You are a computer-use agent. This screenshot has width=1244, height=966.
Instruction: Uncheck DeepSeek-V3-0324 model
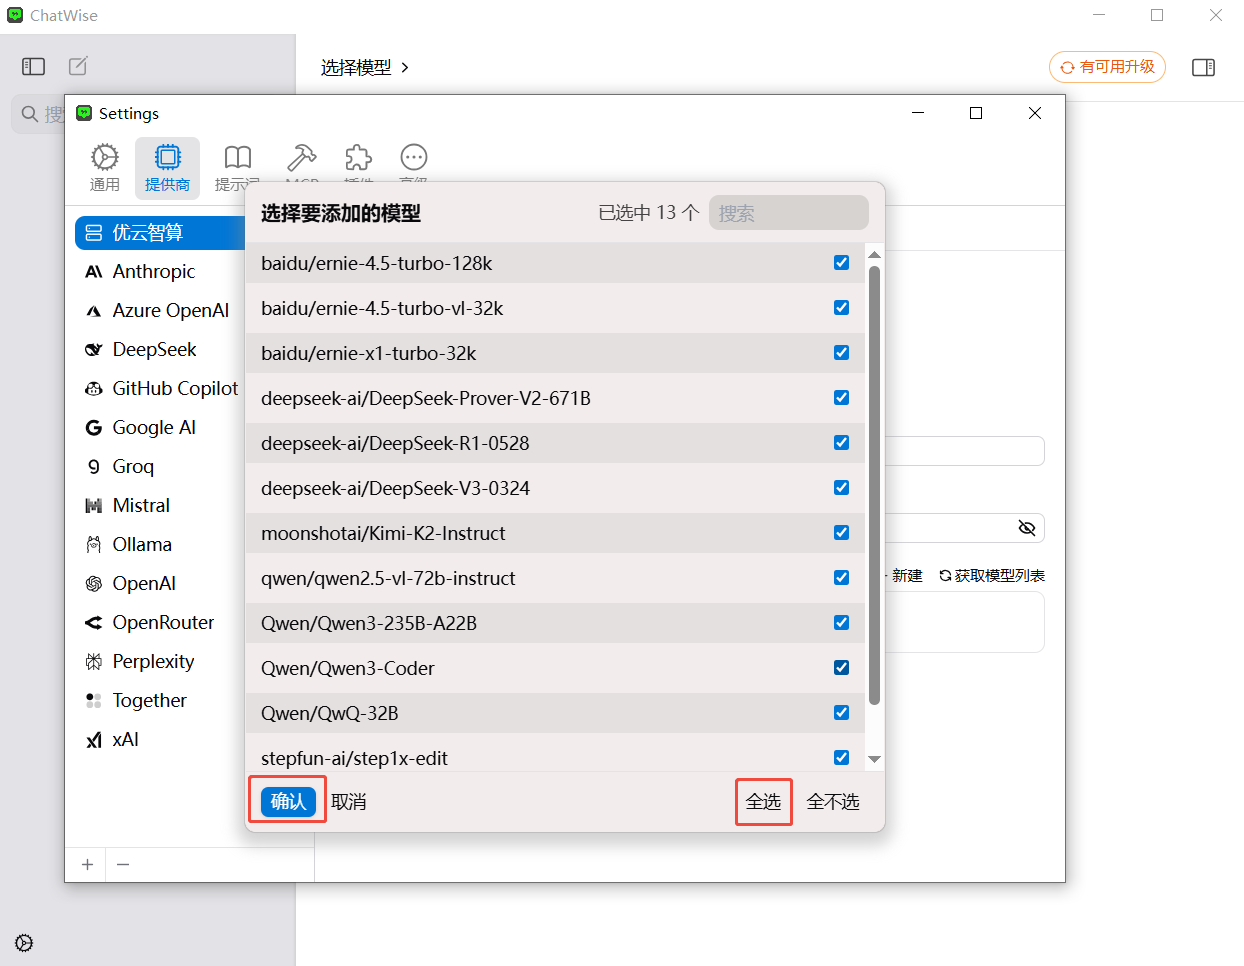click(x=842, y=488)
